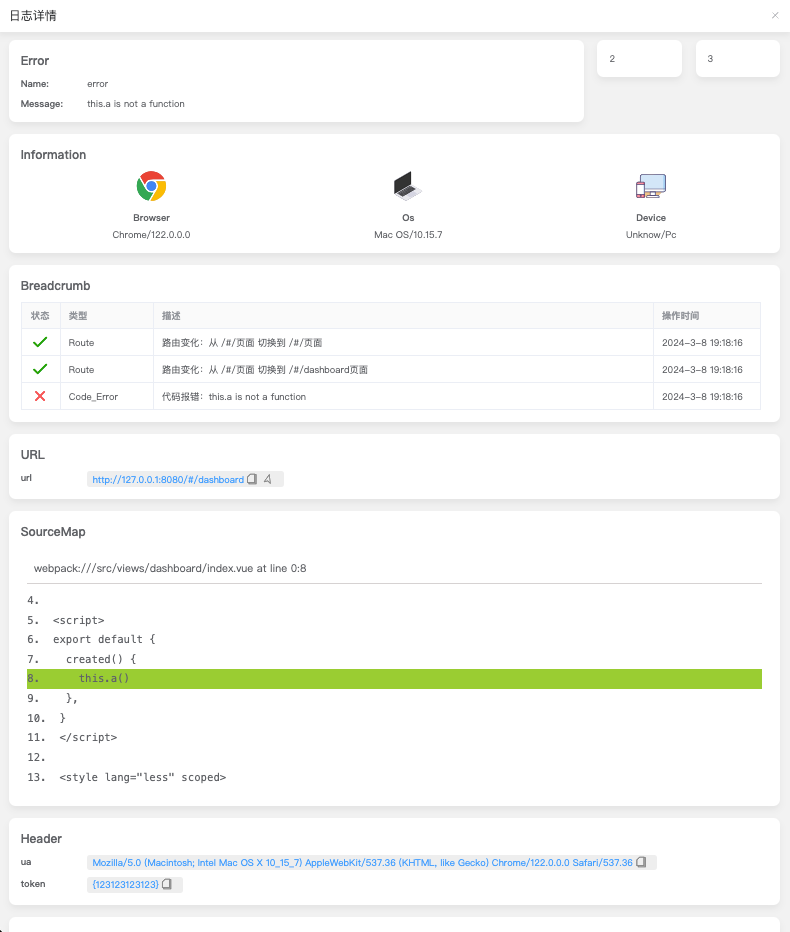Click the card labeled 3
Image resolution: width=790 pixels, height=932 pixels.
(737, 59)
